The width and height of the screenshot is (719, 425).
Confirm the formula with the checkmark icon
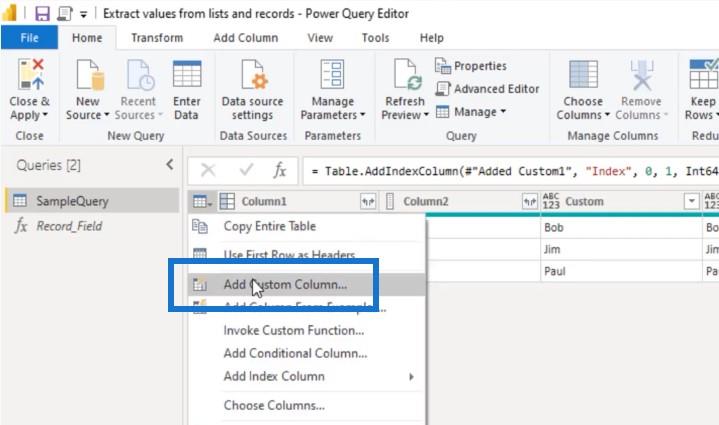(246, 171)
